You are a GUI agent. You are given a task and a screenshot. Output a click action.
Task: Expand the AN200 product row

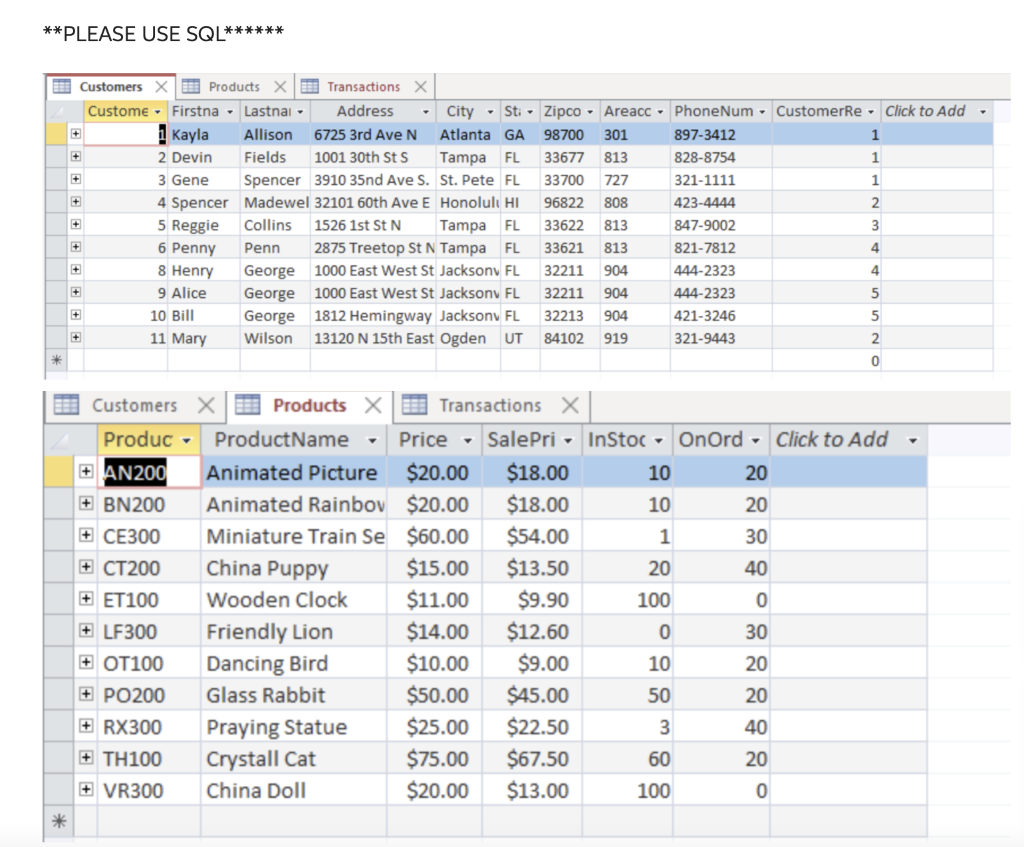86,471
